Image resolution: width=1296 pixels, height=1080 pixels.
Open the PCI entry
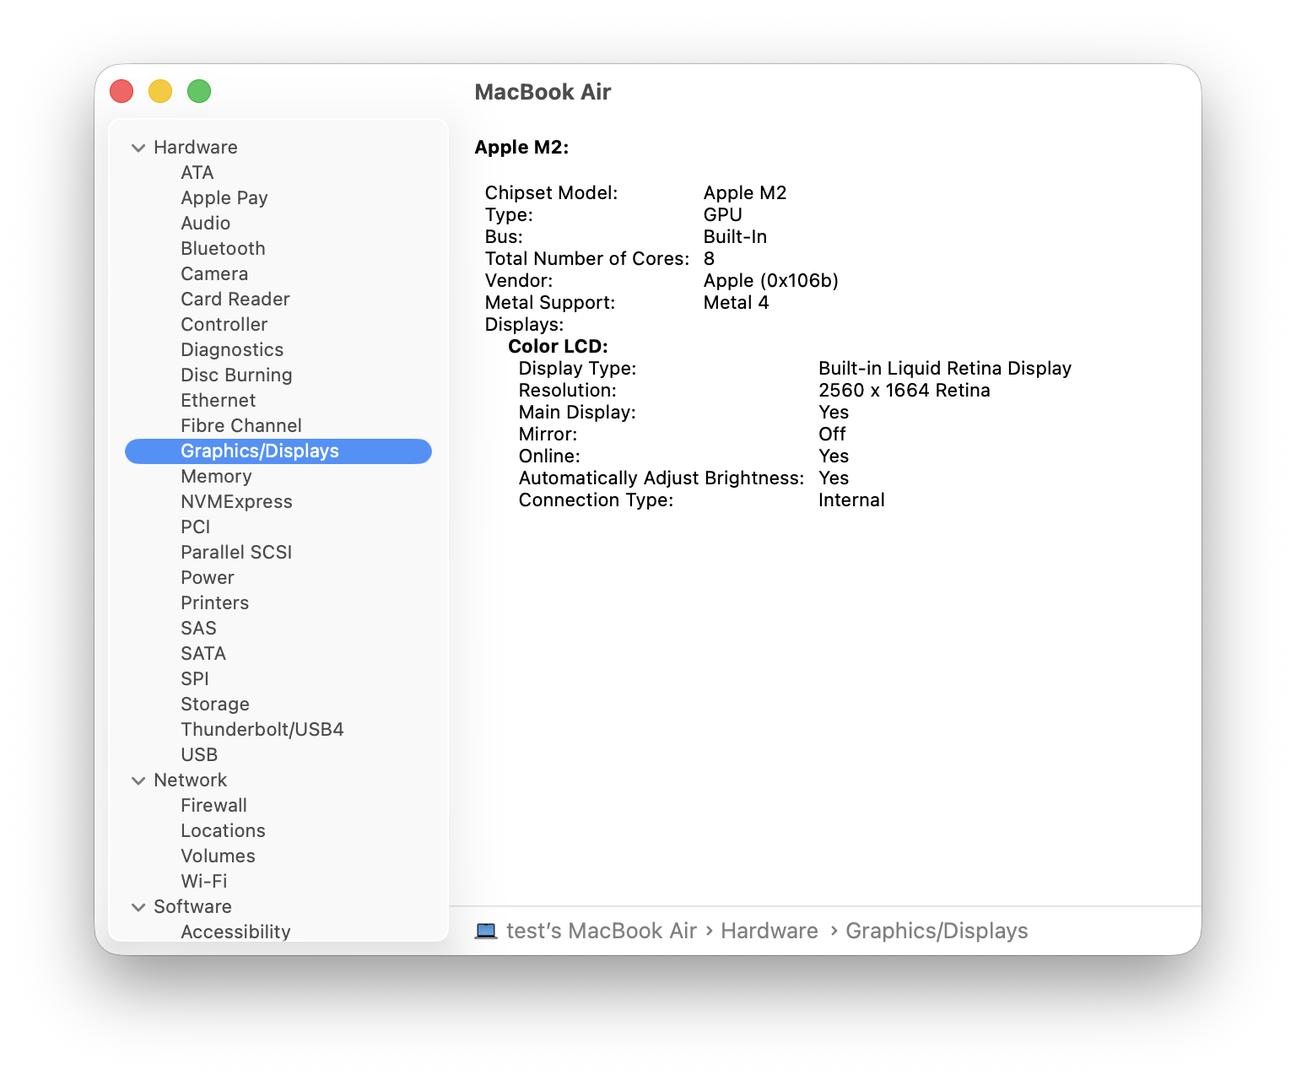195,527
